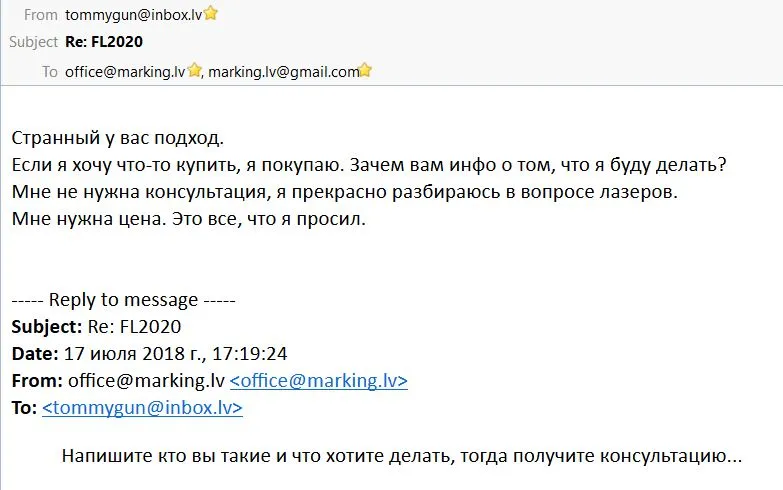
Task: Select recipient office@marking.lv in To field
Action: point(125,72)
